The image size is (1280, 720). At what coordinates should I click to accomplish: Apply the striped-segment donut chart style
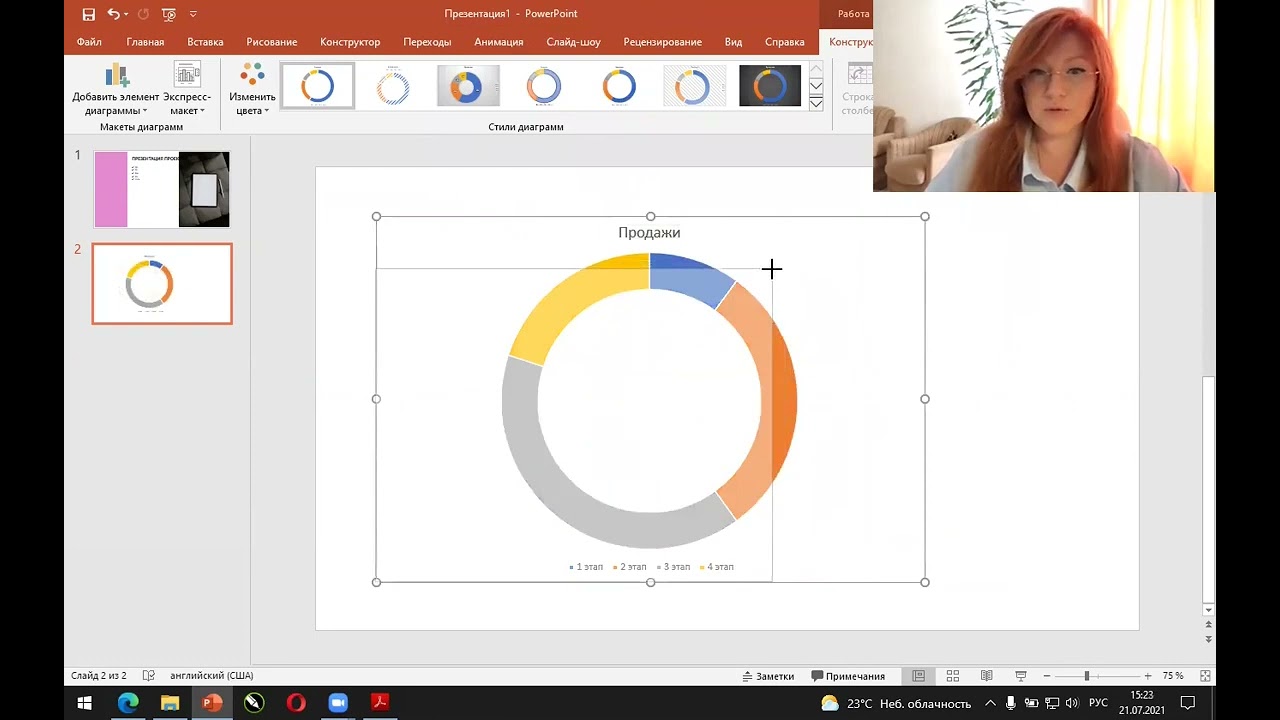point(393,86)
